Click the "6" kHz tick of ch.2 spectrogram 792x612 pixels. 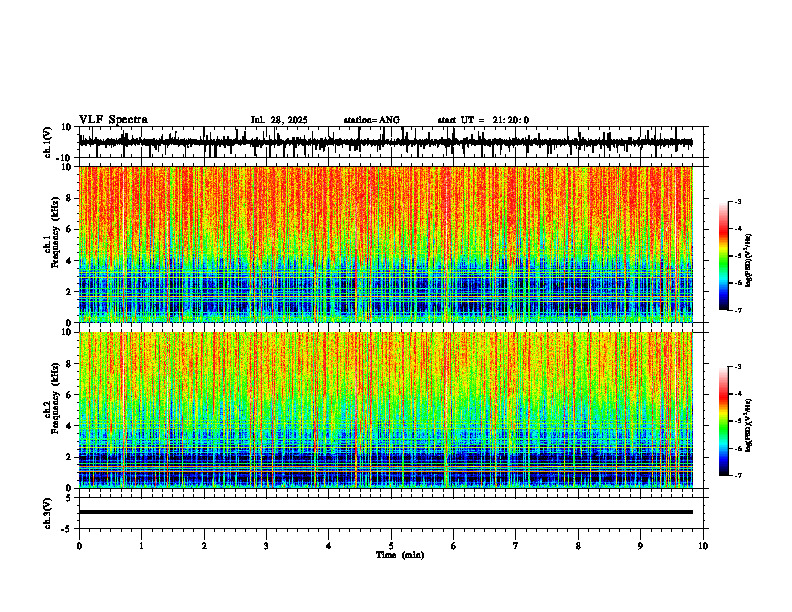click(69, 395)
